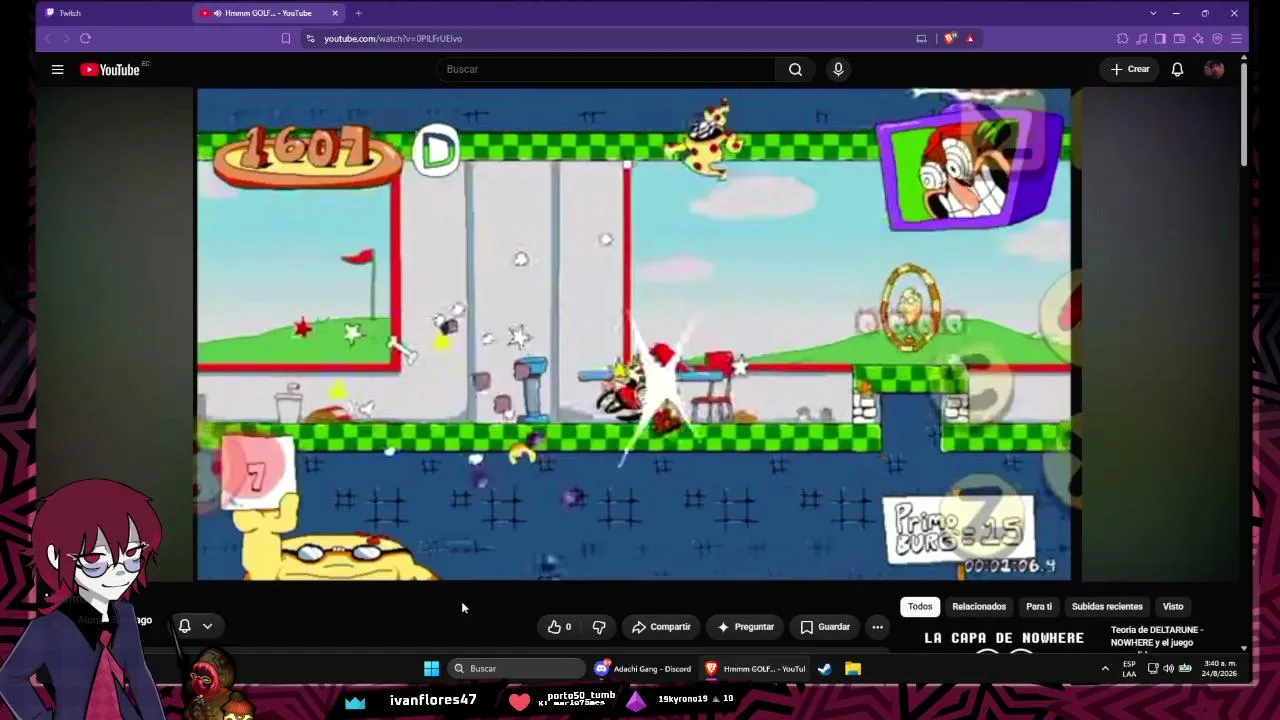1280x720 pixels.
Task: Select the Relacionados filter chip
Action: click(979, 606)
